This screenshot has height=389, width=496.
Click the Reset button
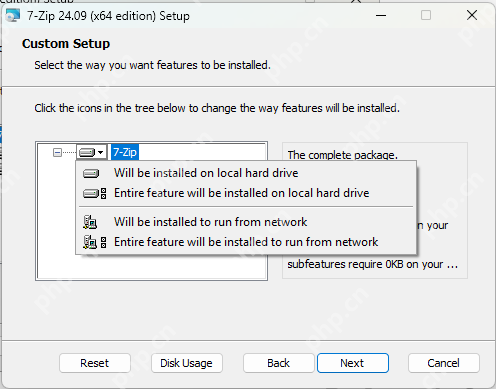pyautogui.click(x=95, y=363)
